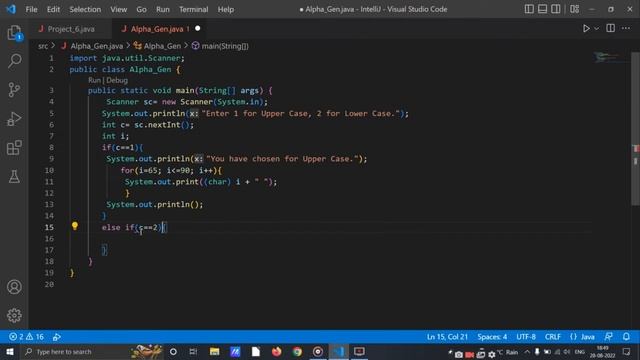640x360 pixels.
Task: Open the Accounts menu icon
Action: (x=14, y=287)
